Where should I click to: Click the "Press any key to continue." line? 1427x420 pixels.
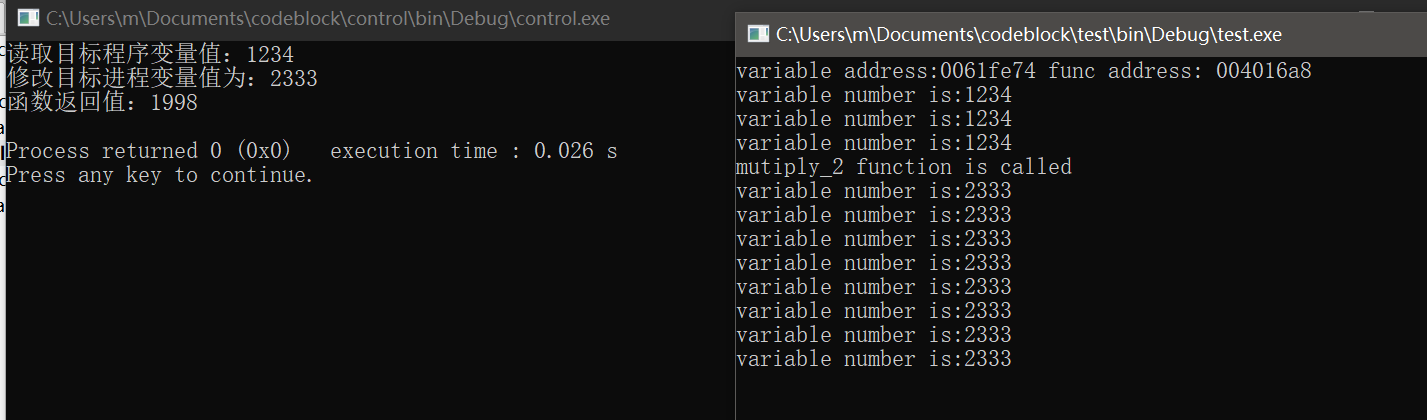160,176
